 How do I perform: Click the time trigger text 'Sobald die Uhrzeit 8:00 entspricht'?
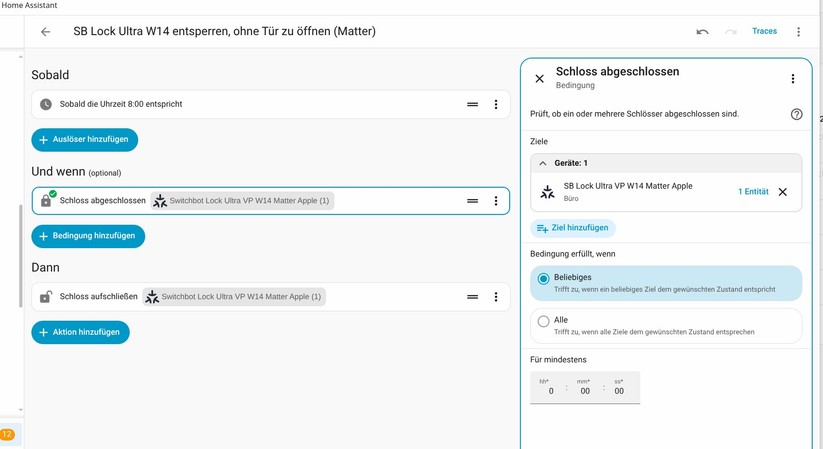[x=121, y=104]
